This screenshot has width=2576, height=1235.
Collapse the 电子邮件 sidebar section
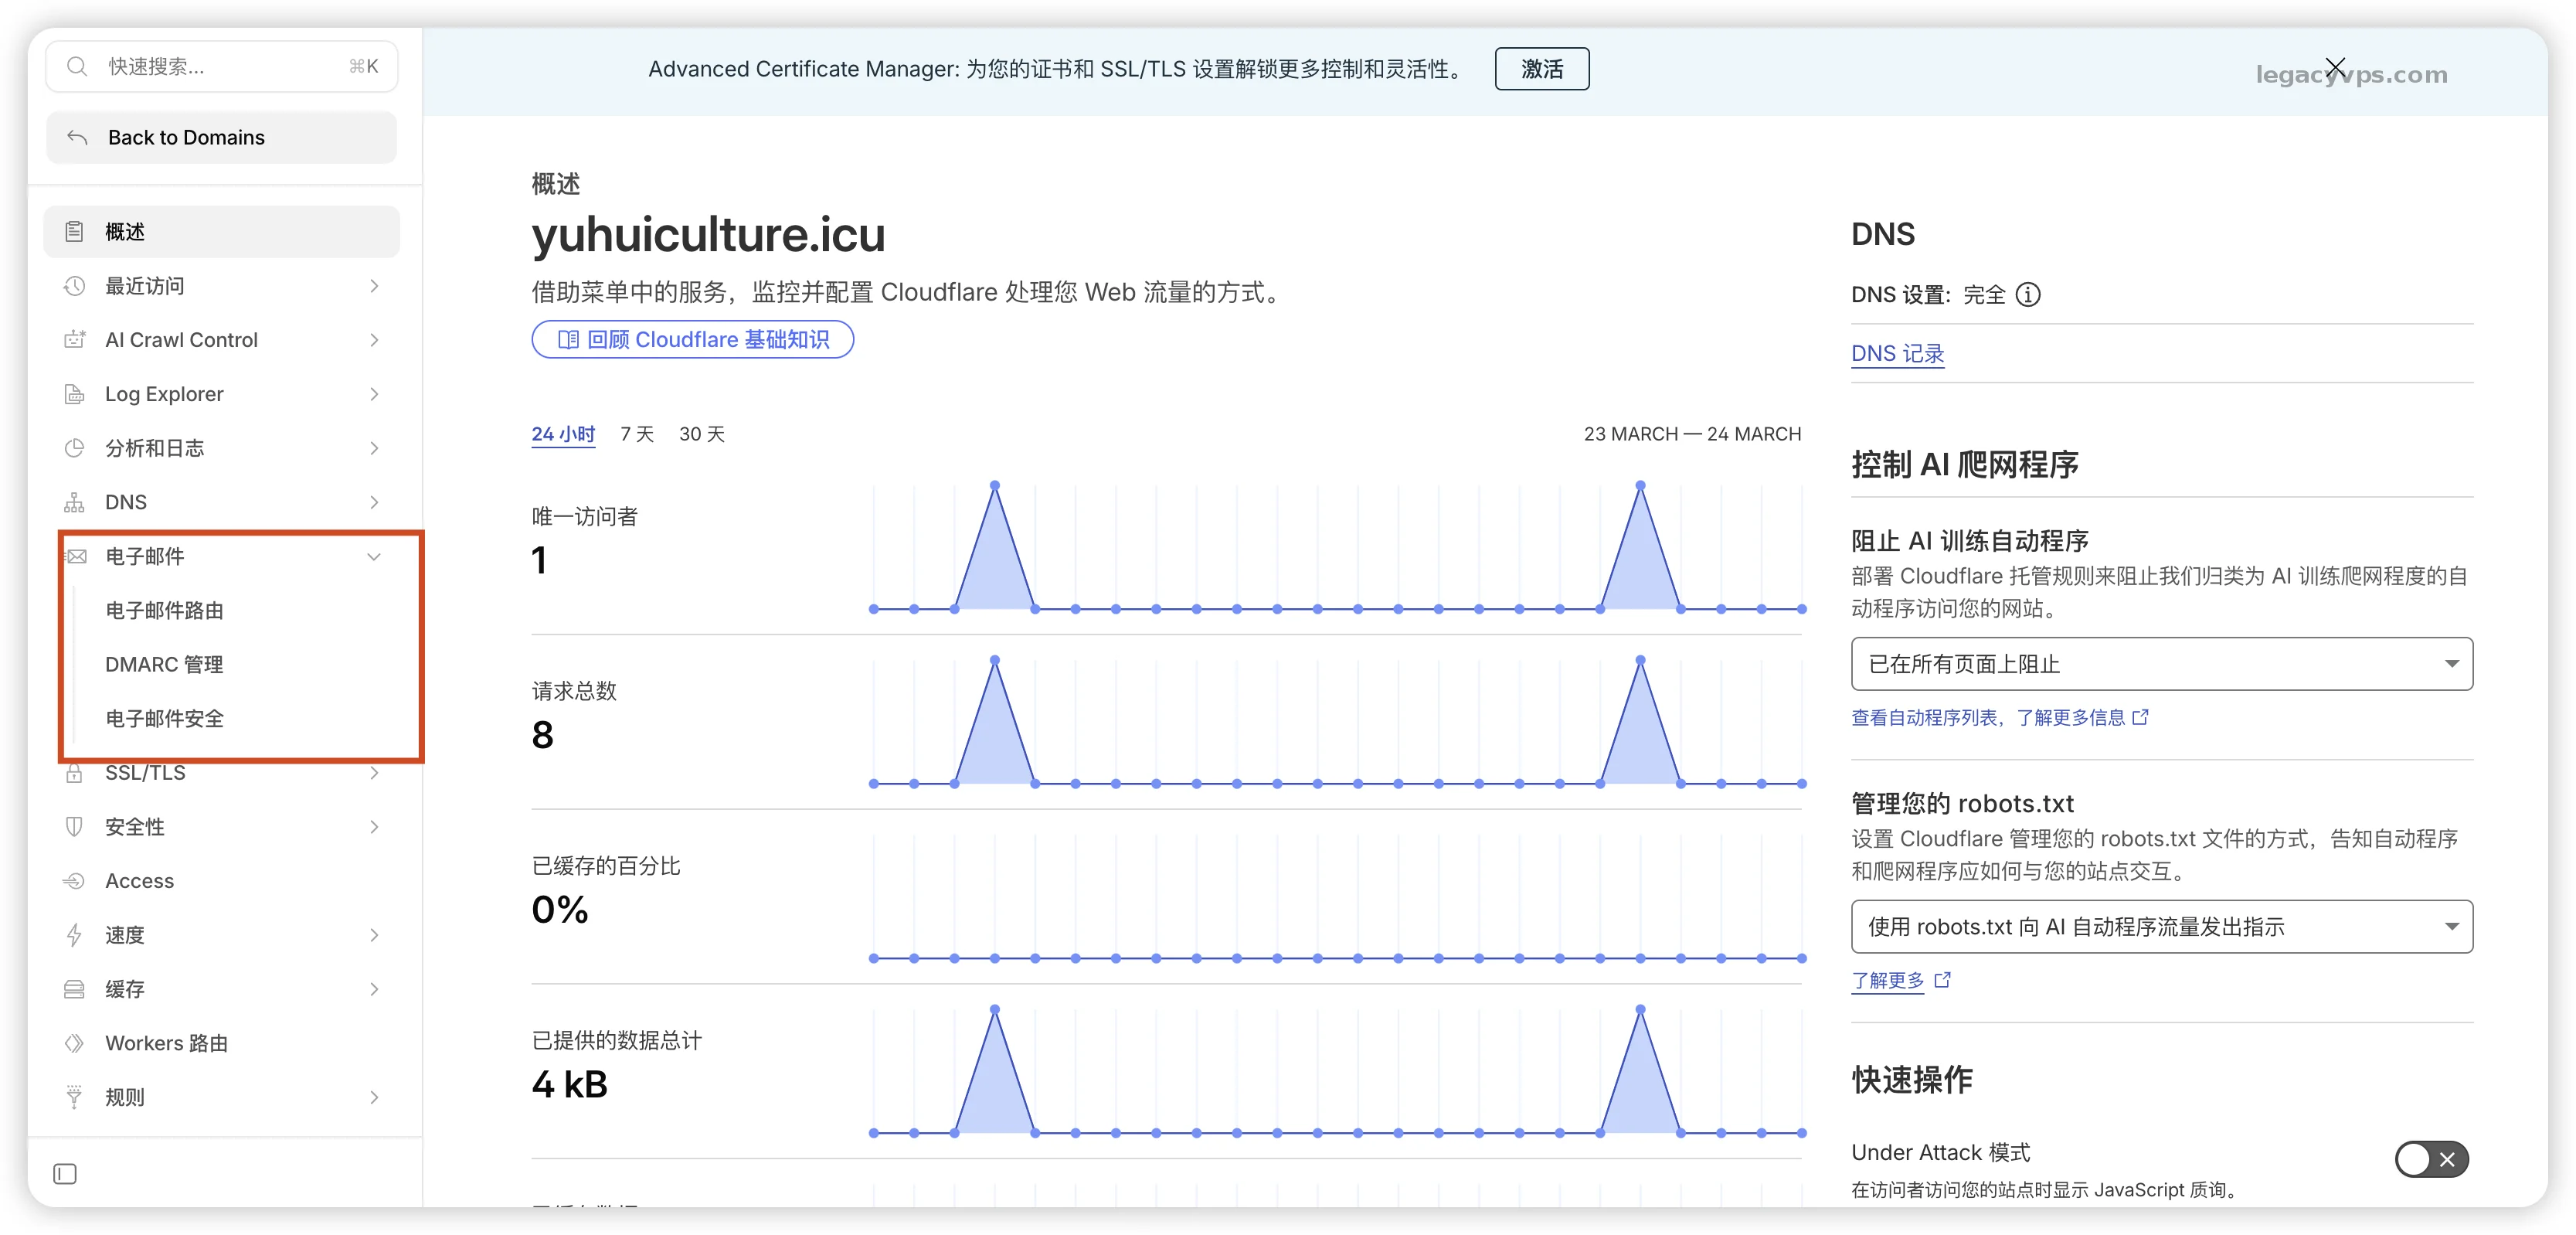coord(373,556)
